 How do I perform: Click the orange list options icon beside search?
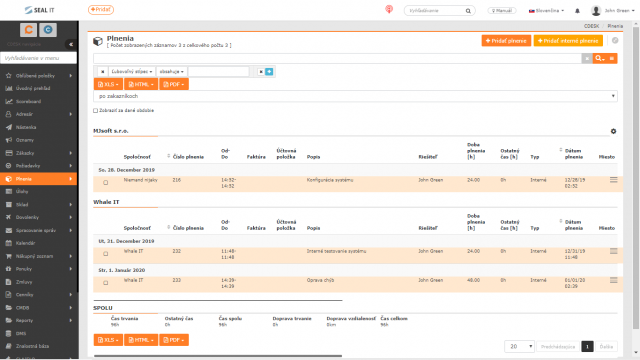tap(611, 58)
